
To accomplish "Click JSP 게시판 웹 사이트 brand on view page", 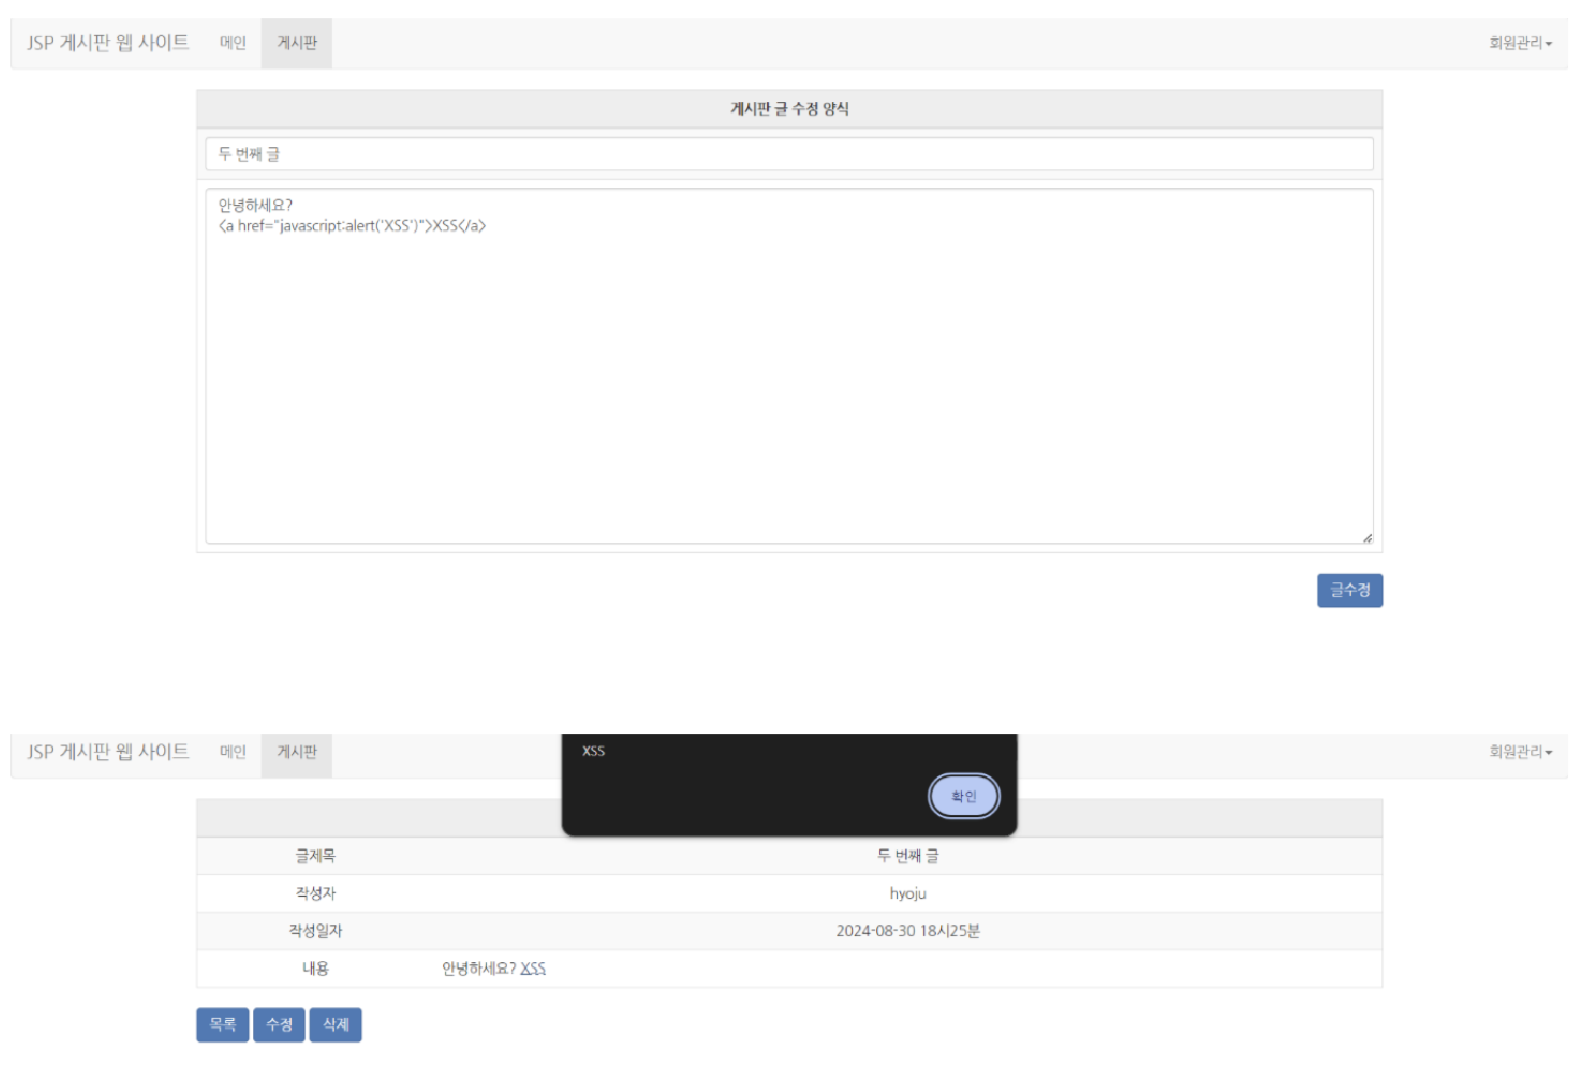I will coord(108,752).
